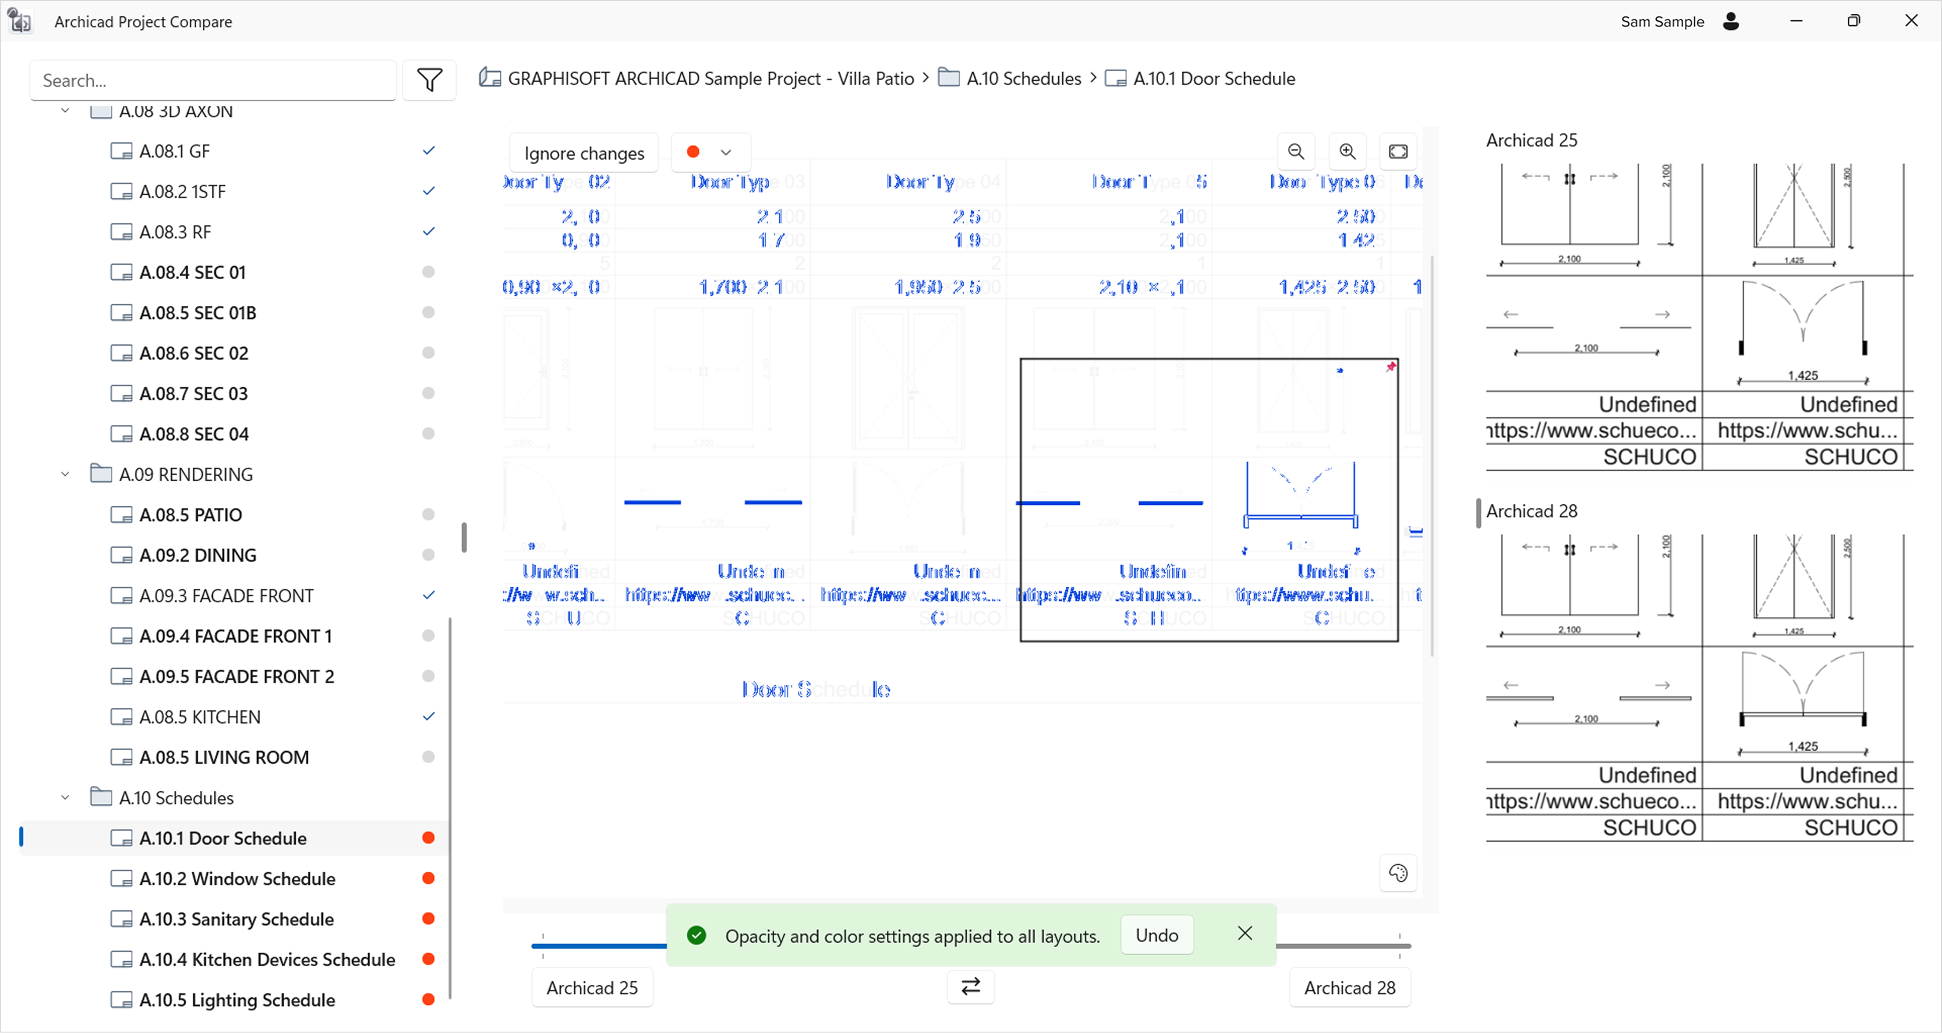This screenshot has height=1033, width=1942.
Task: Zoom out of the comparison view
Action: [x=1296, y=152]
